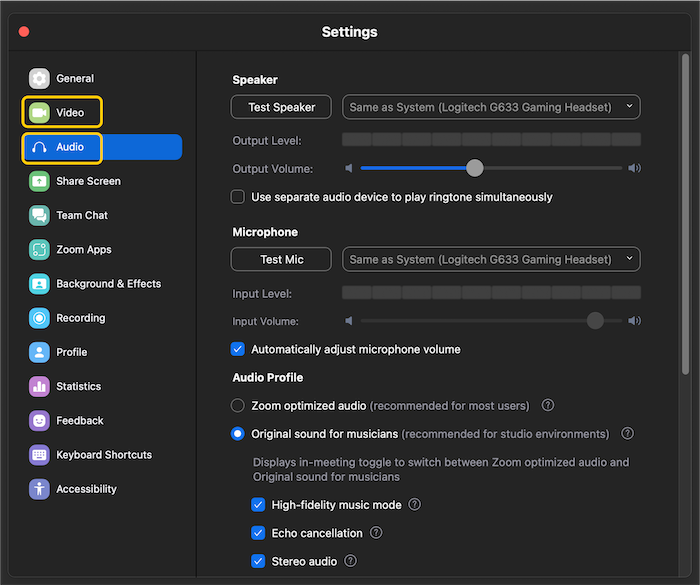
Task: Enable separate audio device for ringtone
Action: 238,197
